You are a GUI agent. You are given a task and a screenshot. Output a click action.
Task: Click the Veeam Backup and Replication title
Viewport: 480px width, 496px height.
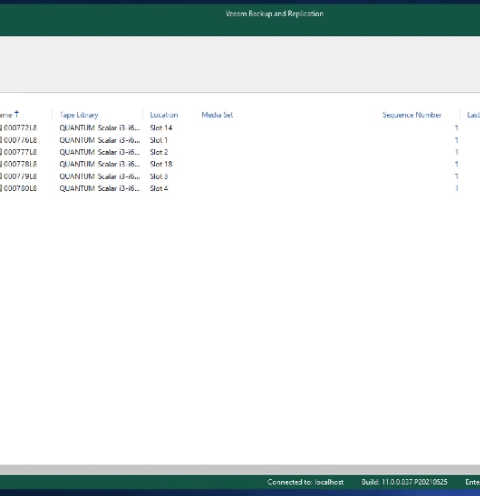274,14
